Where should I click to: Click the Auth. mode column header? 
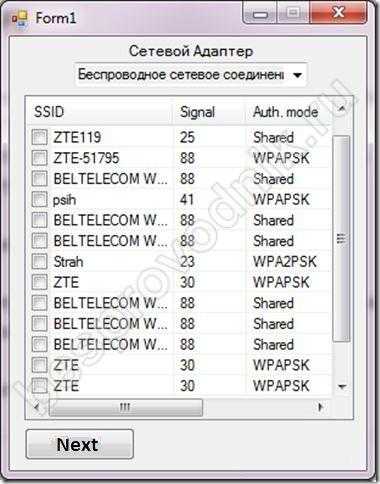[x=289, y=112]
